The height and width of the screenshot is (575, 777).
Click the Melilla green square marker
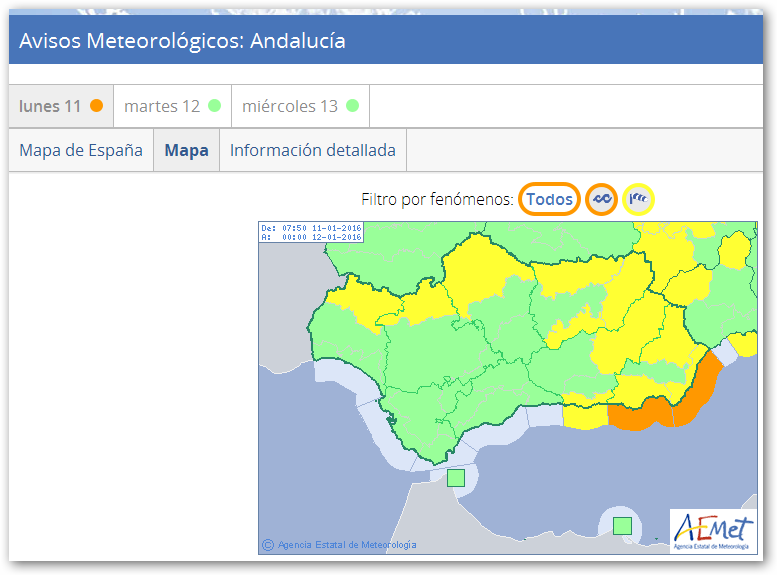(622, 525)
